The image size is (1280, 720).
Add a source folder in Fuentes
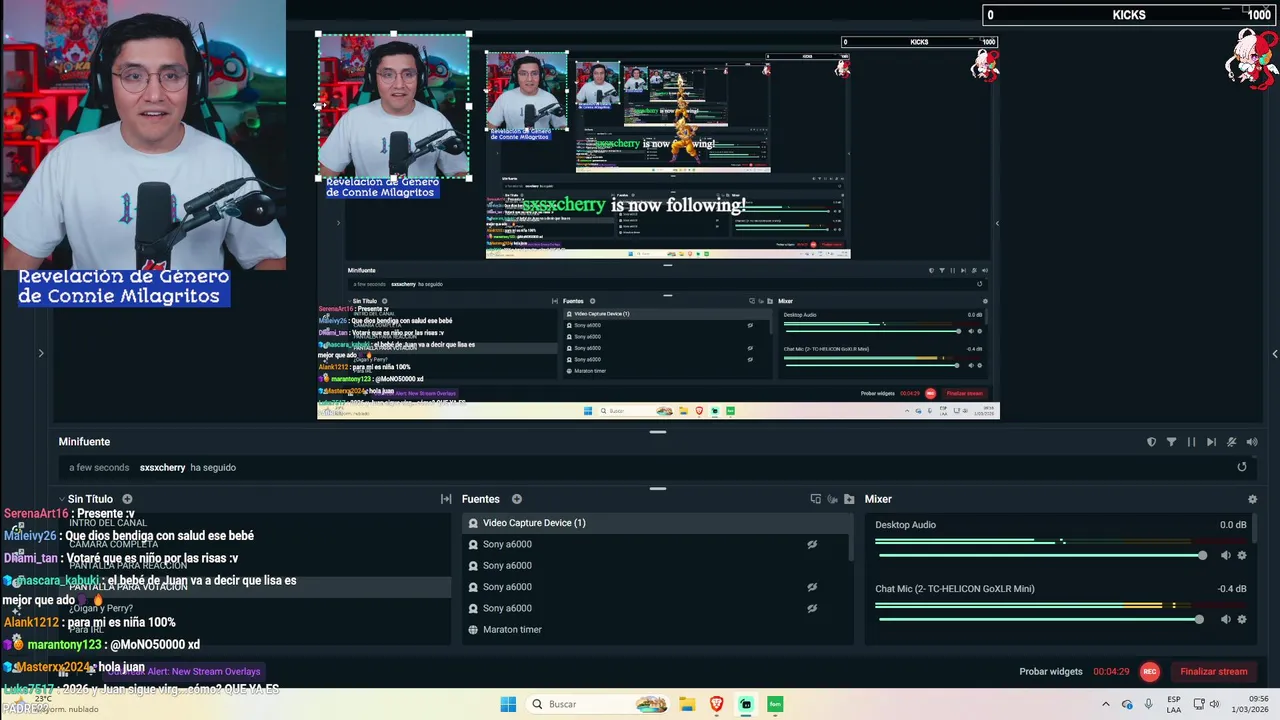(x=849, y=499)
